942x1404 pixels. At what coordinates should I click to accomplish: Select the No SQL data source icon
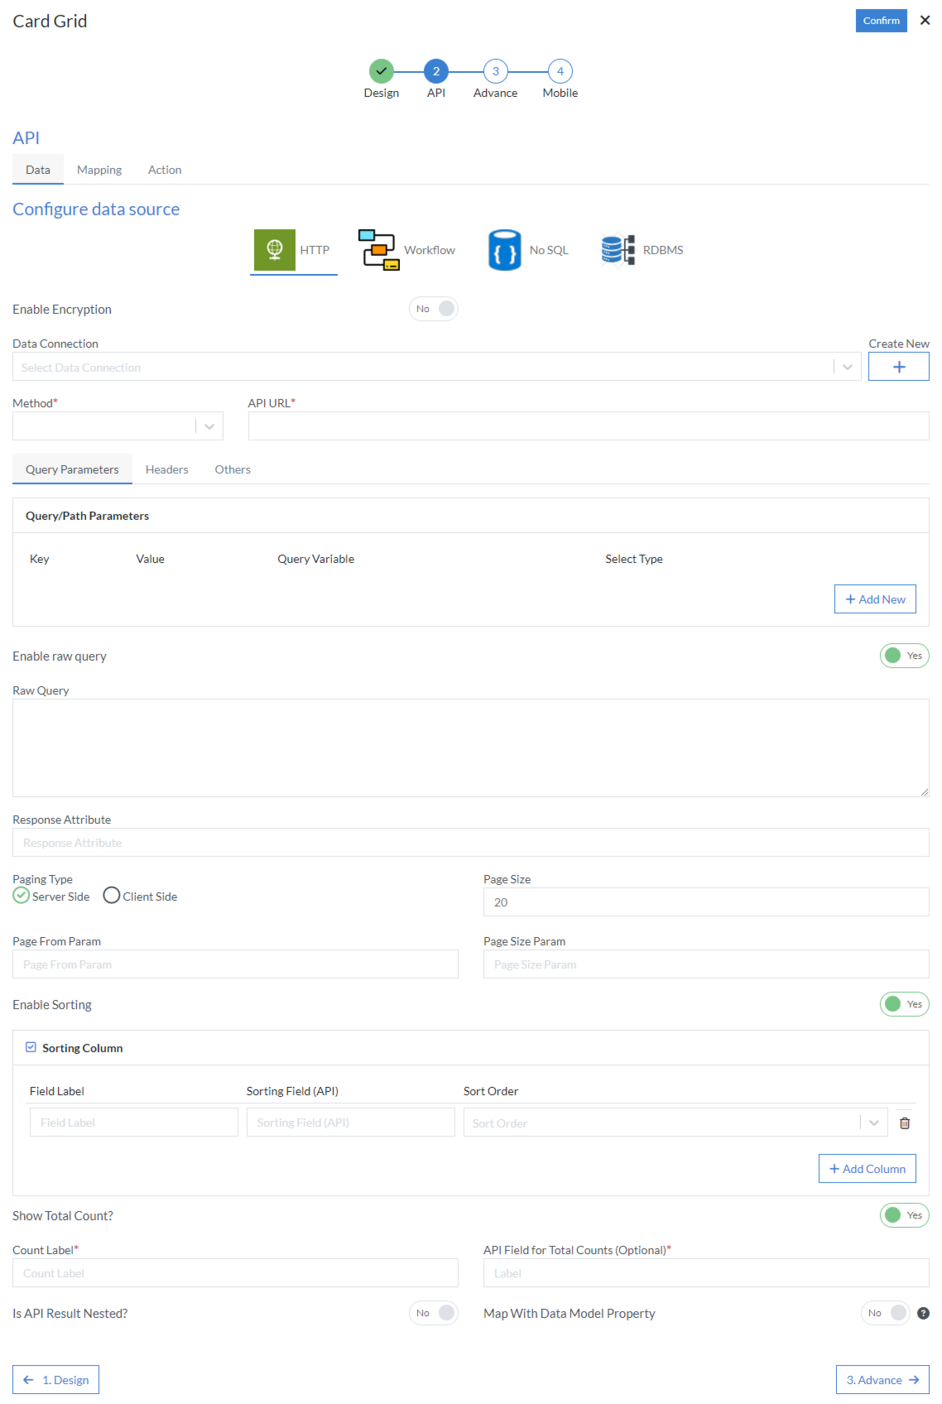click(505, 250)
